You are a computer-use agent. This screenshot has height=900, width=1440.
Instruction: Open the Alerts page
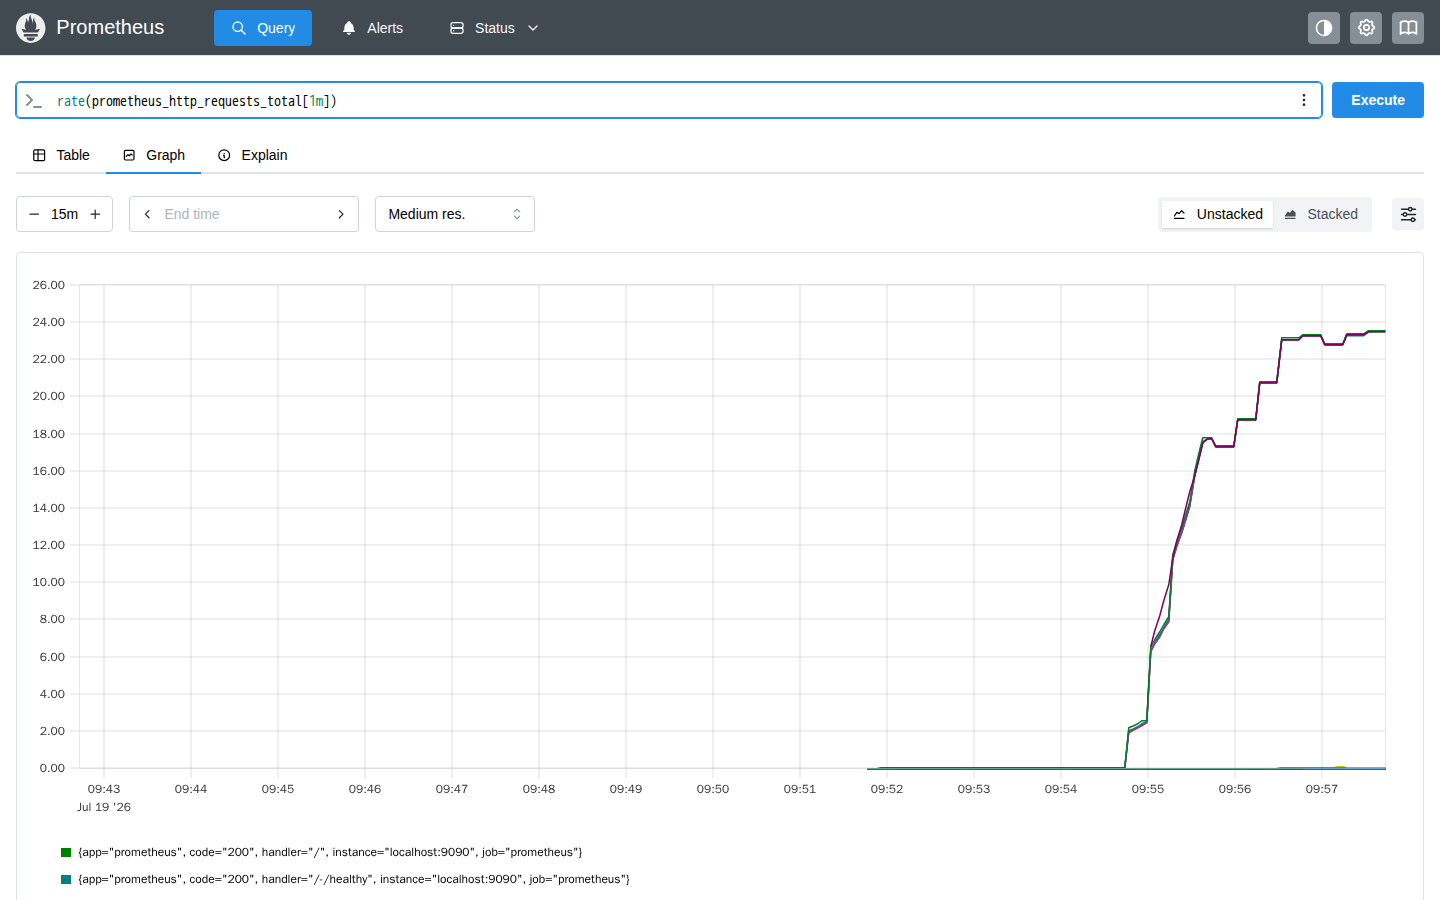click(372, 28)
